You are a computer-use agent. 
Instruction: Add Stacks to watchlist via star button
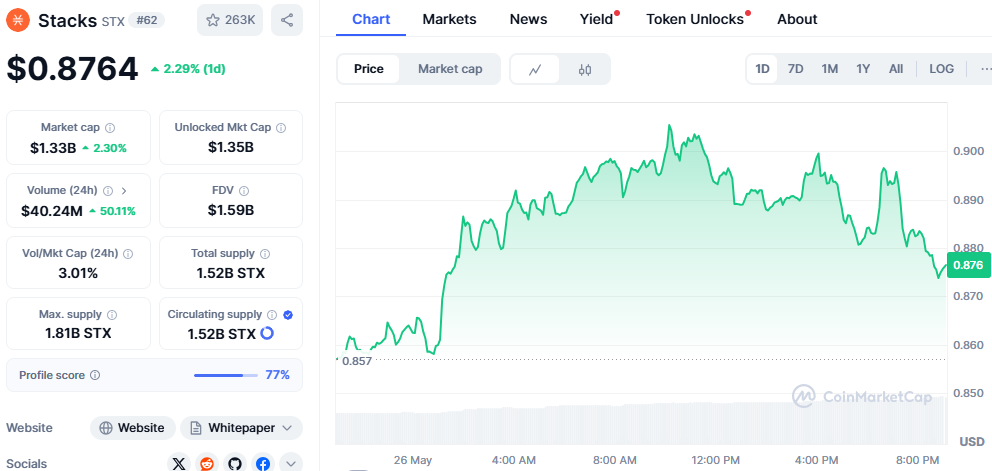click(x=230, y=20)
